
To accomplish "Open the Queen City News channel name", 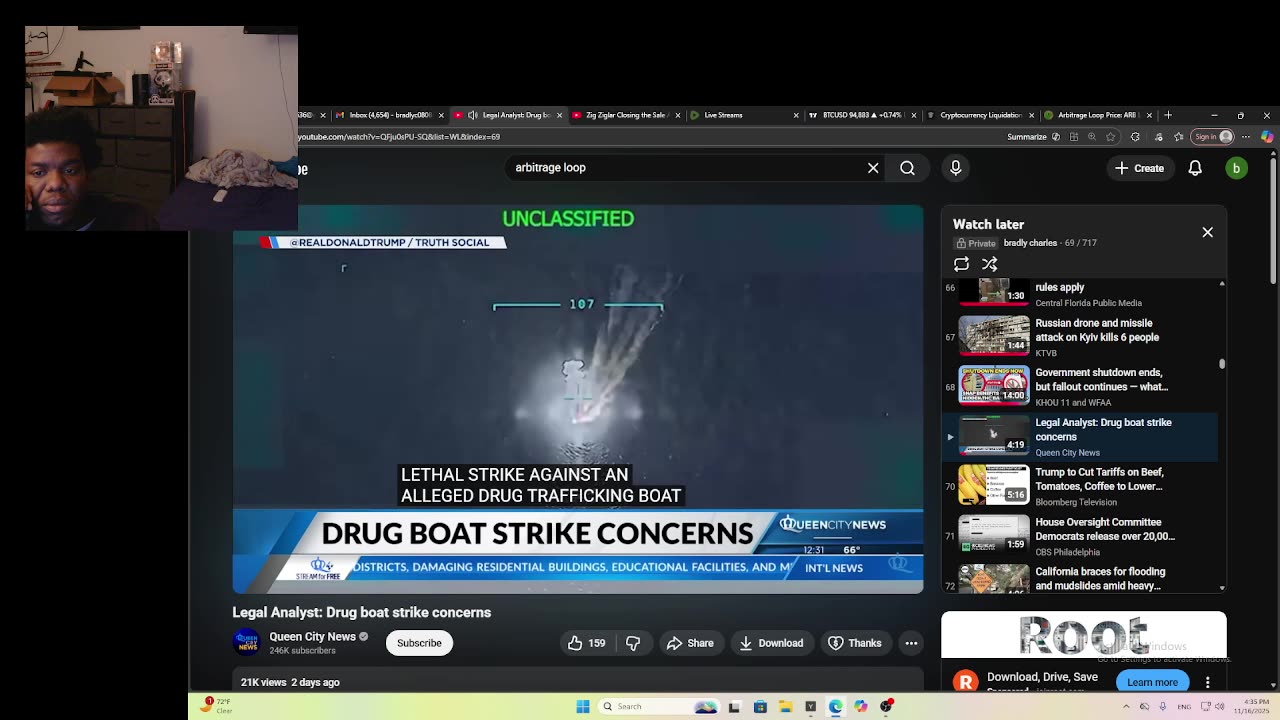I will click(312, 637).
